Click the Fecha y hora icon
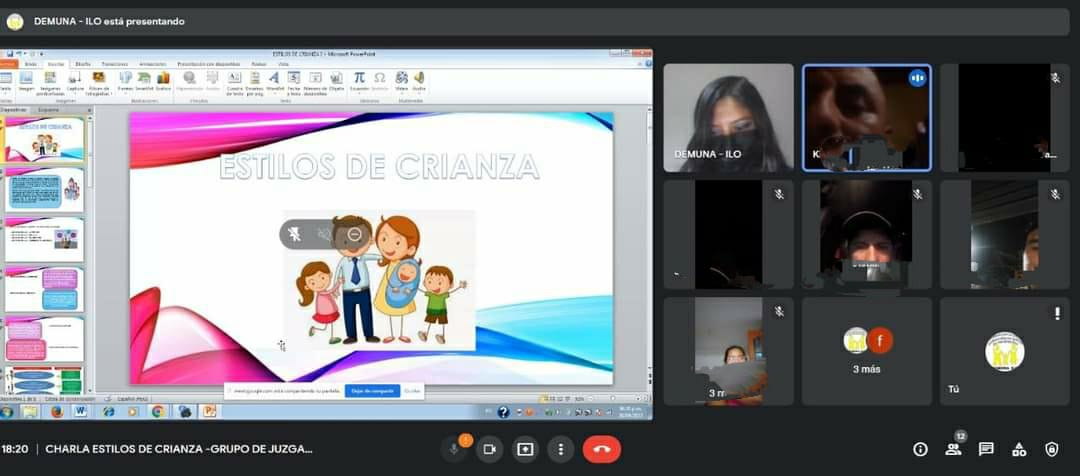Viewport: 1080px width, 476px height. point(293,84)
